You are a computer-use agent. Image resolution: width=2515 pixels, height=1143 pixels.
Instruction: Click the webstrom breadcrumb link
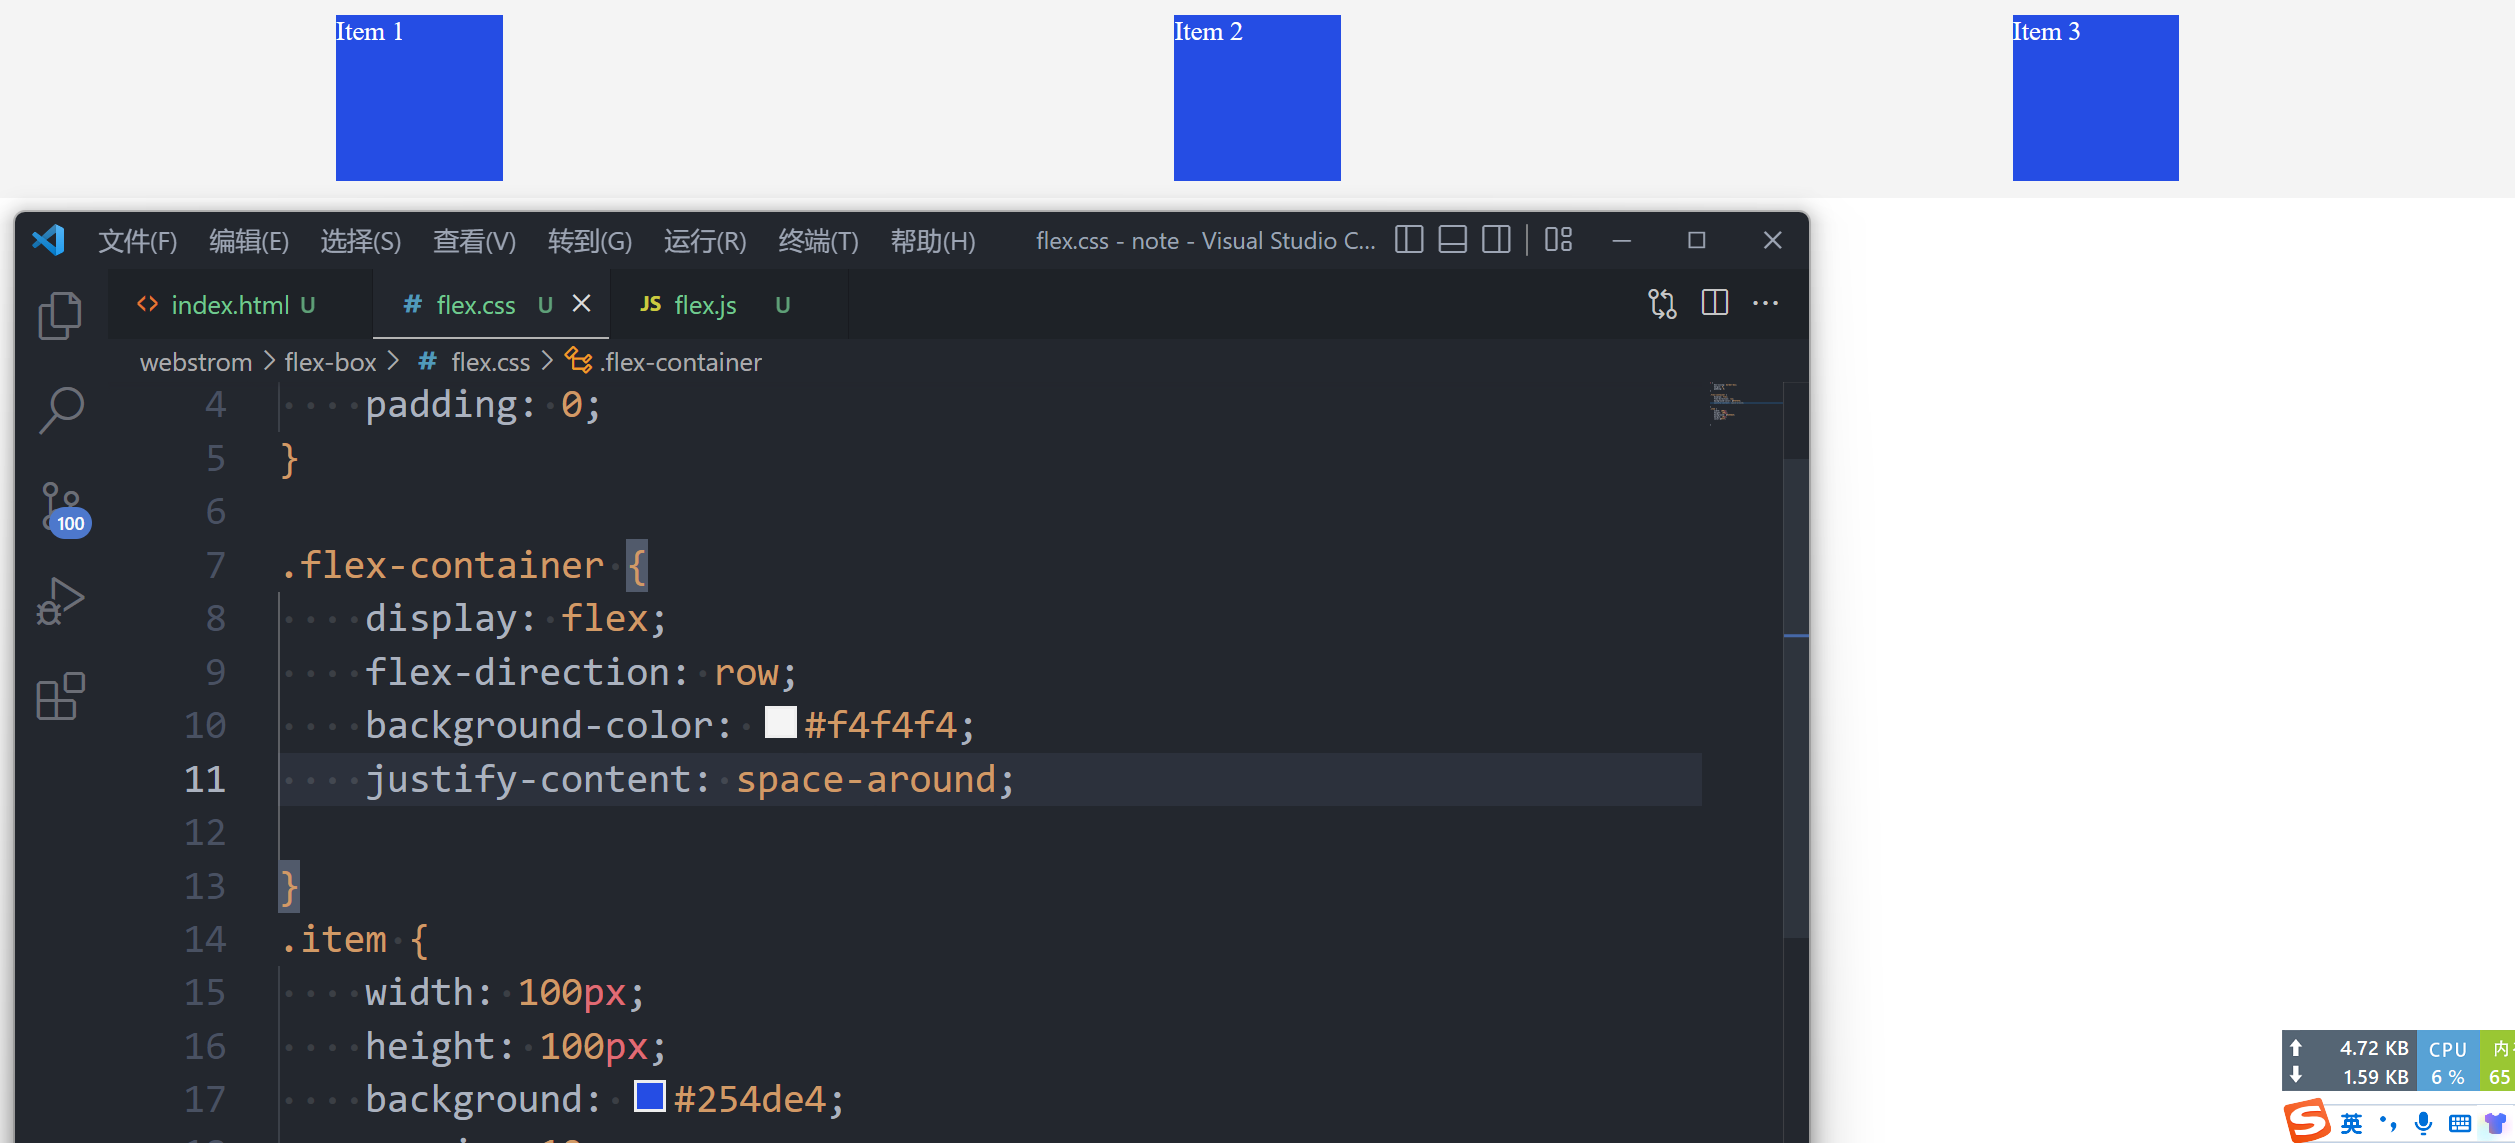click(195, 362)
